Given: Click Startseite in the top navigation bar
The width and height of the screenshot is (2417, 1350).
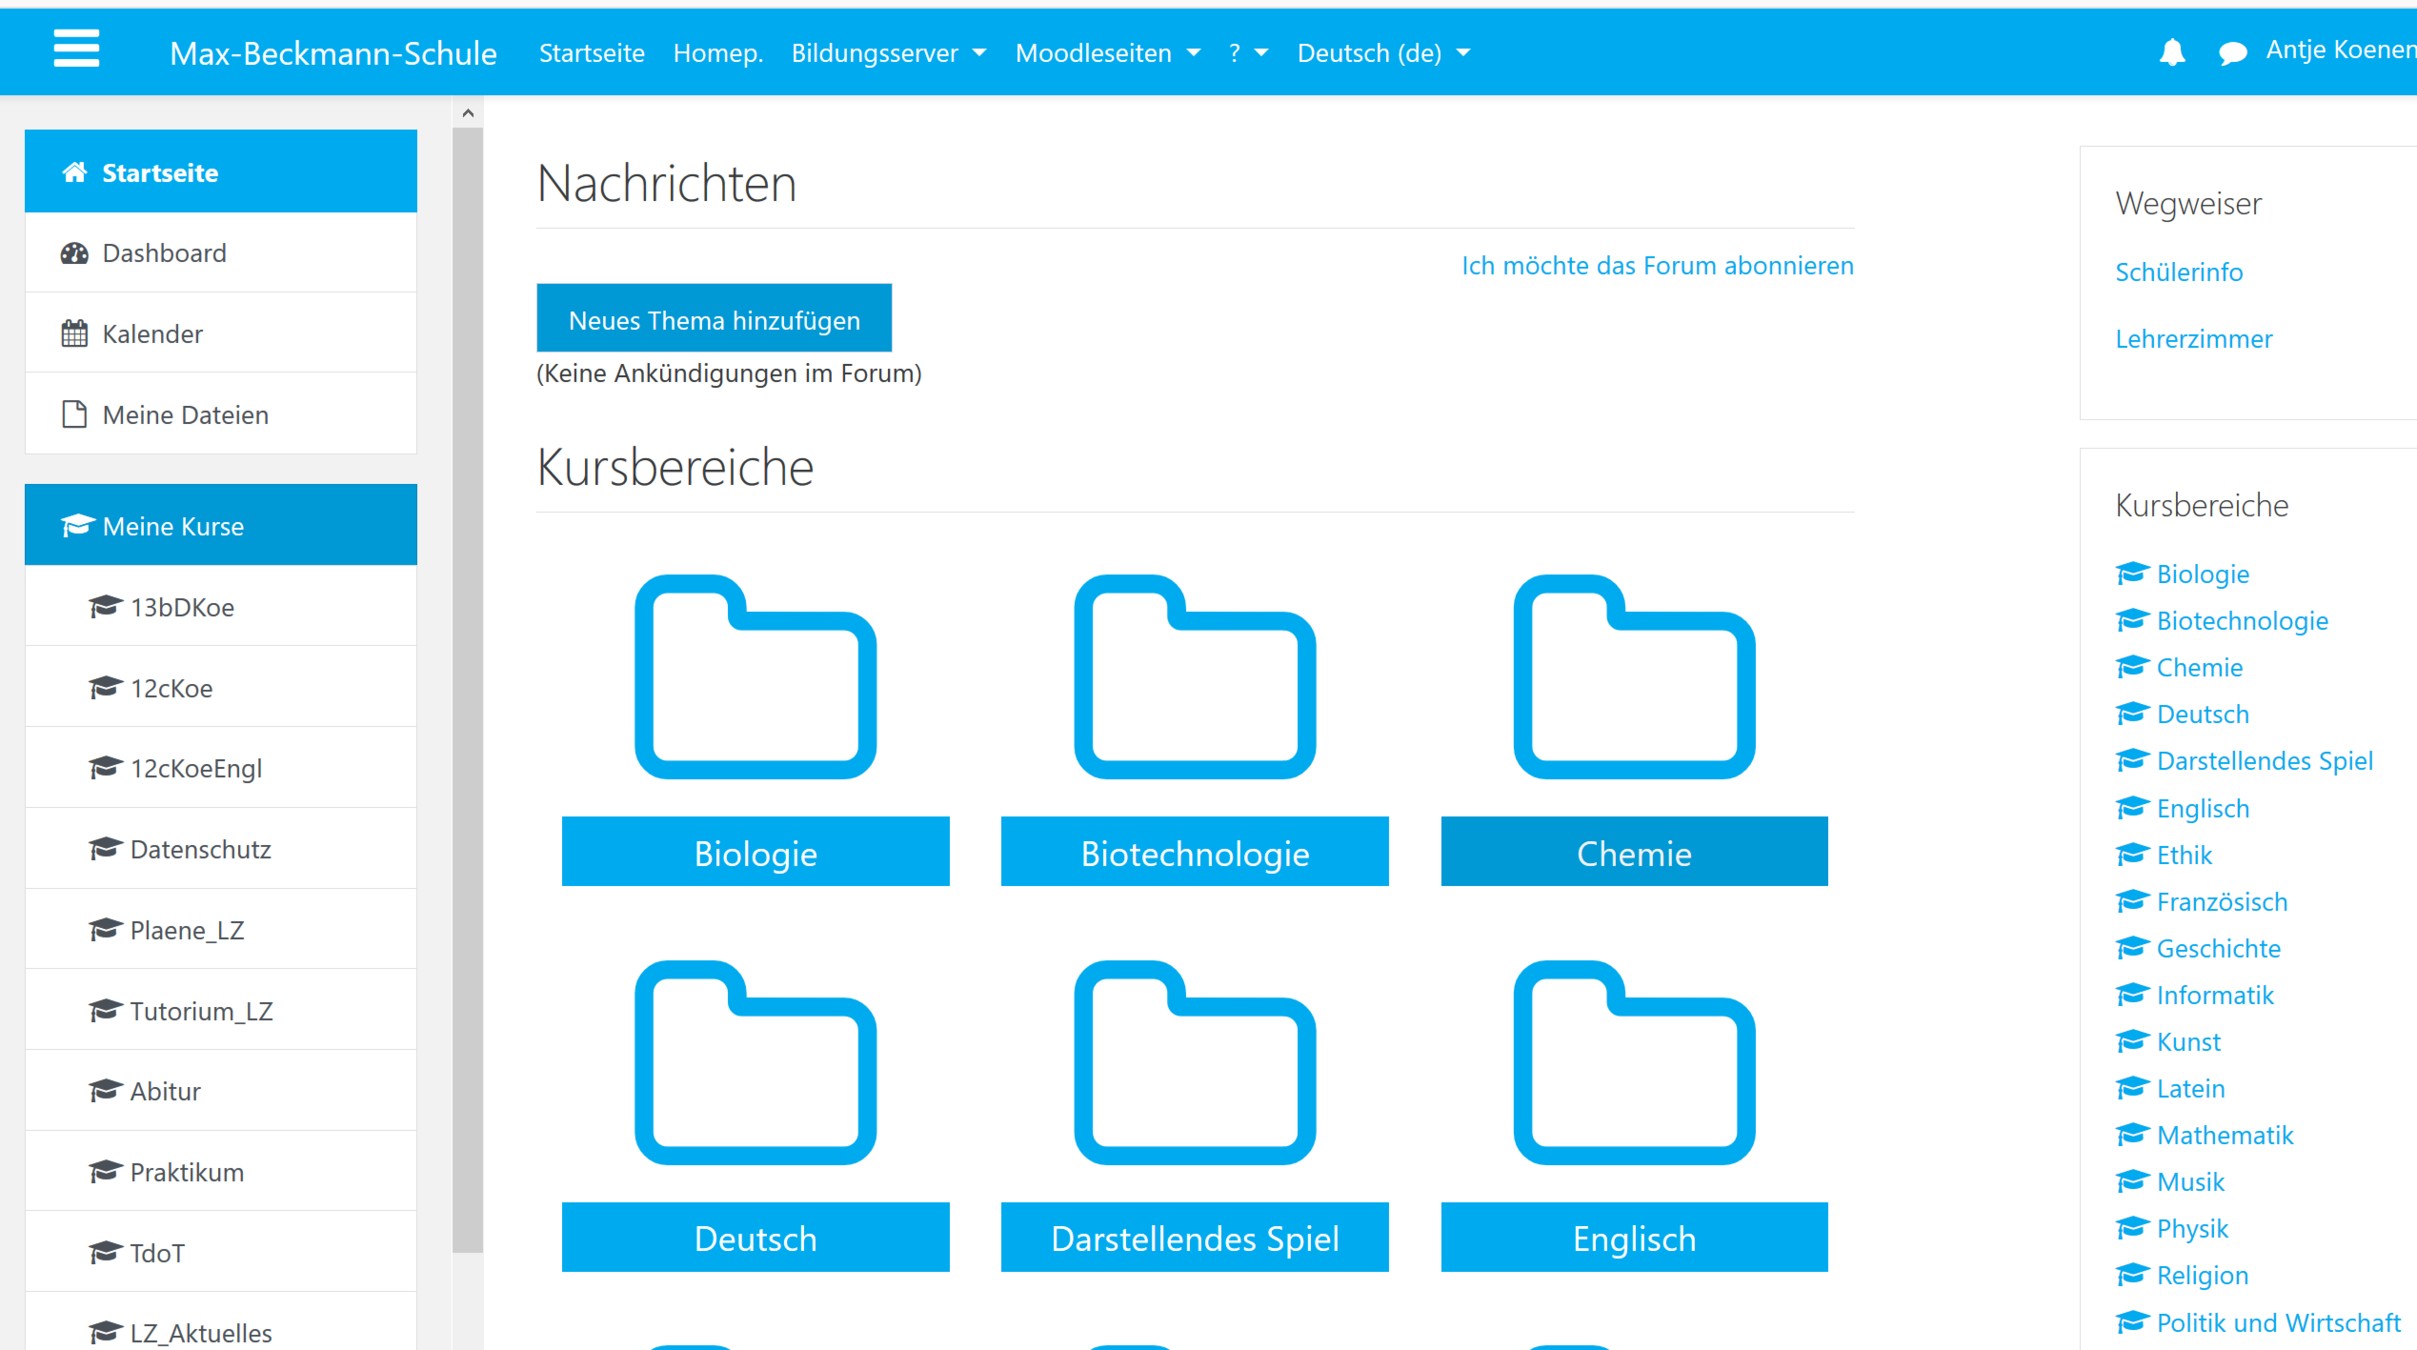Looking at the screenshot, I should point(591,53).
